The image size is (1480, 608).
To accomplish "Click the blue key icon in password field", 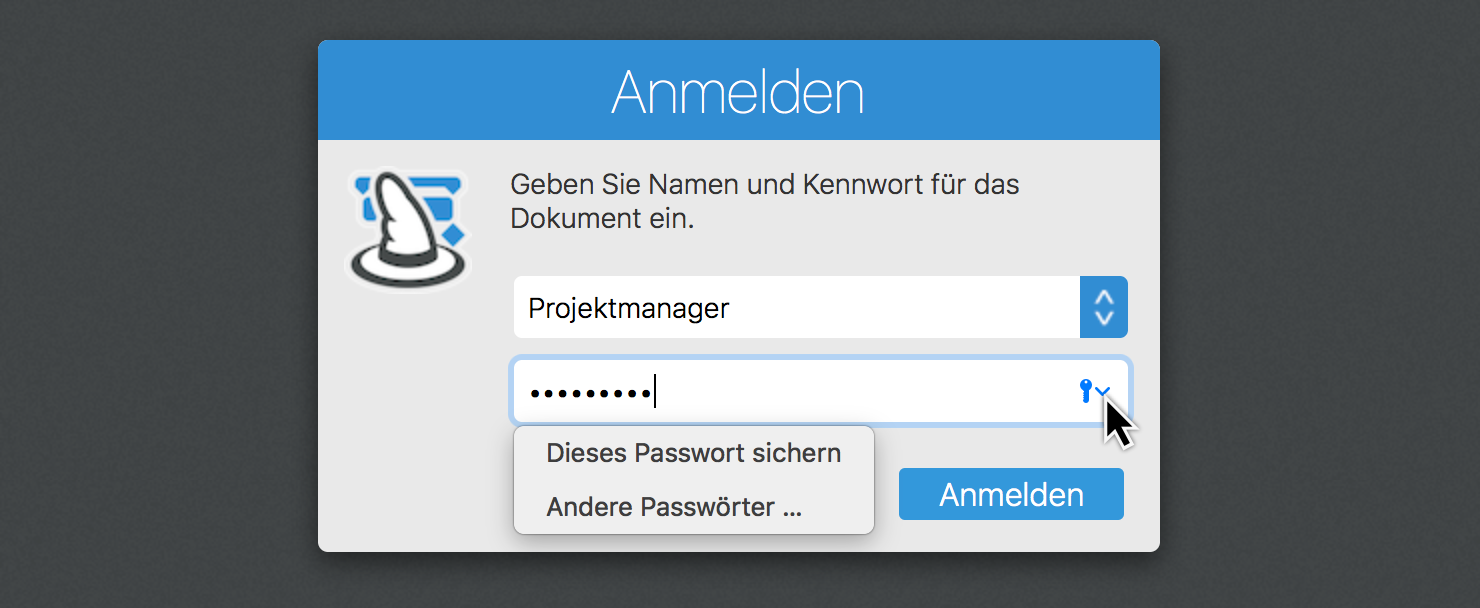I will click(x=1086, y=391).
